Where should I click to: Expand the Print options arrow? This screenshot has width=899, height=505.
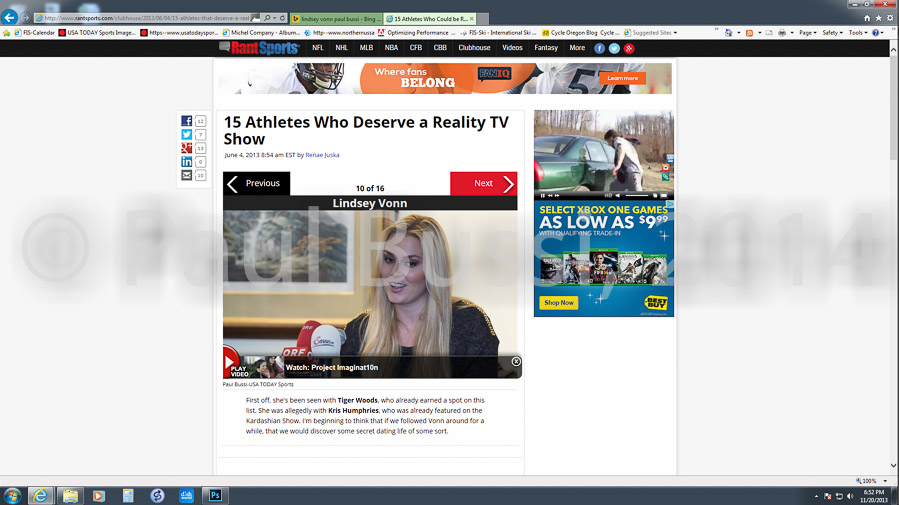(x=792, y=33)
